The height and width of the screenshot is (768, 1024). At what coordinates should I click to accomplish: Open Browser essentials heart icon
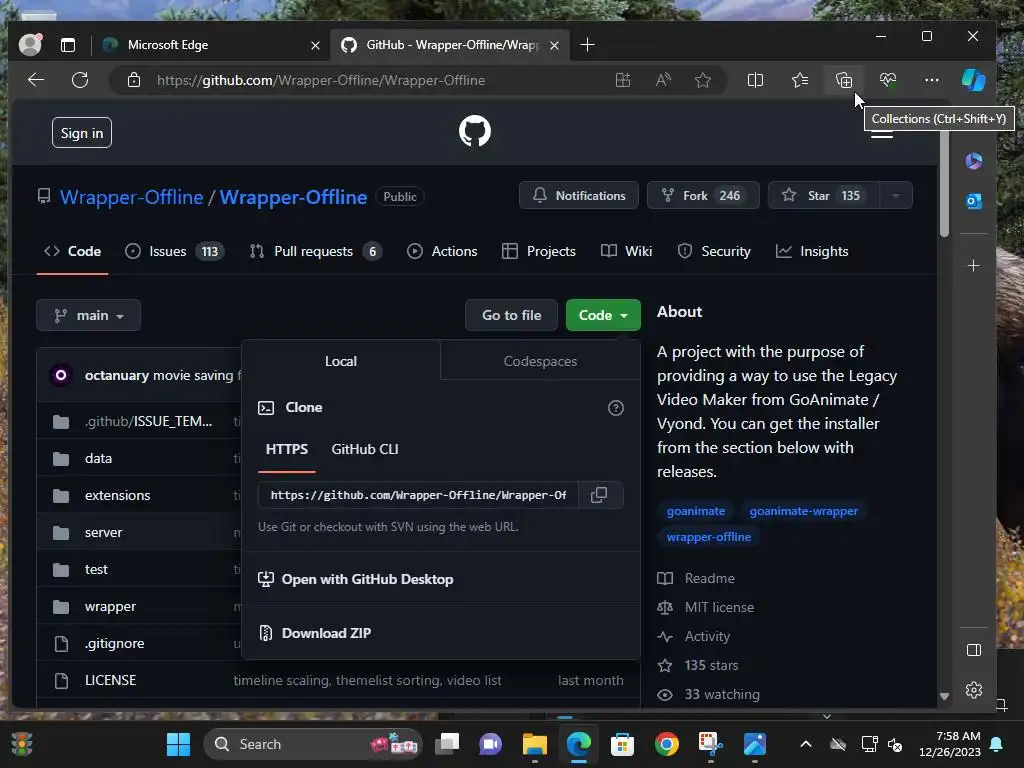(888, 80)
